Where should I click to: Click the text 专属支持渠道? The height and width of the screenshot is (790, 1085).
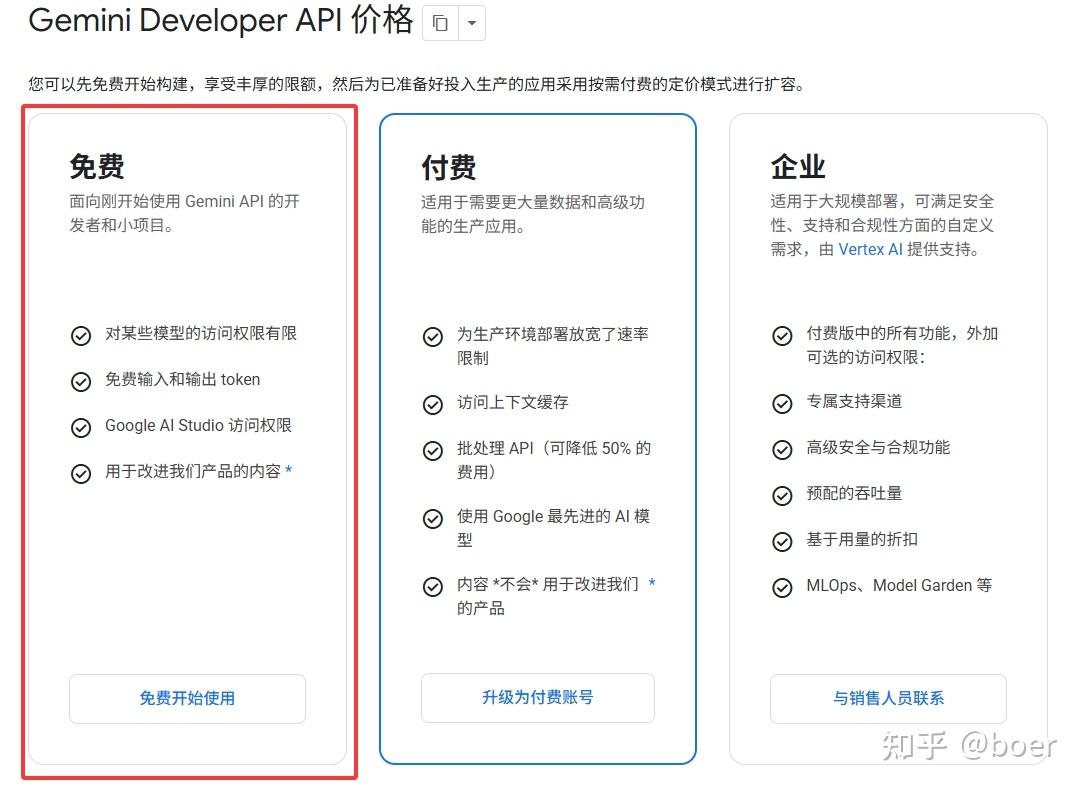click(855, 401)
